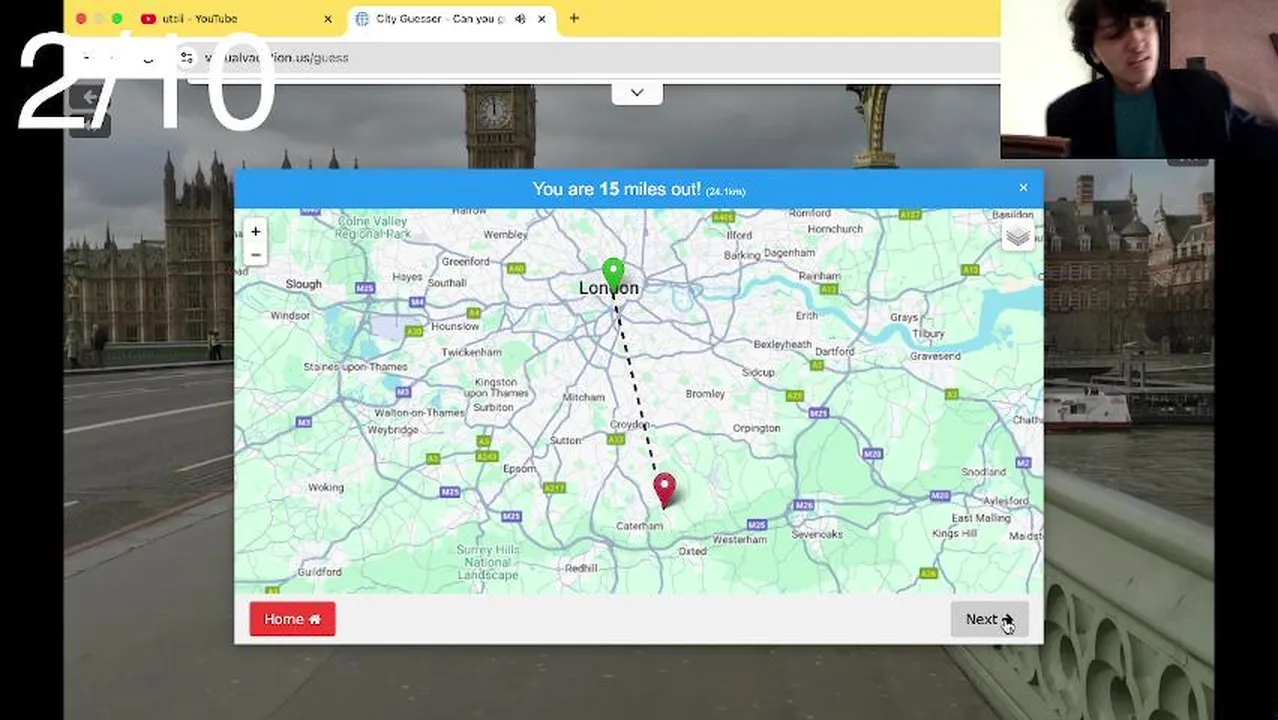Click the London label on the map

click(608, 288)
